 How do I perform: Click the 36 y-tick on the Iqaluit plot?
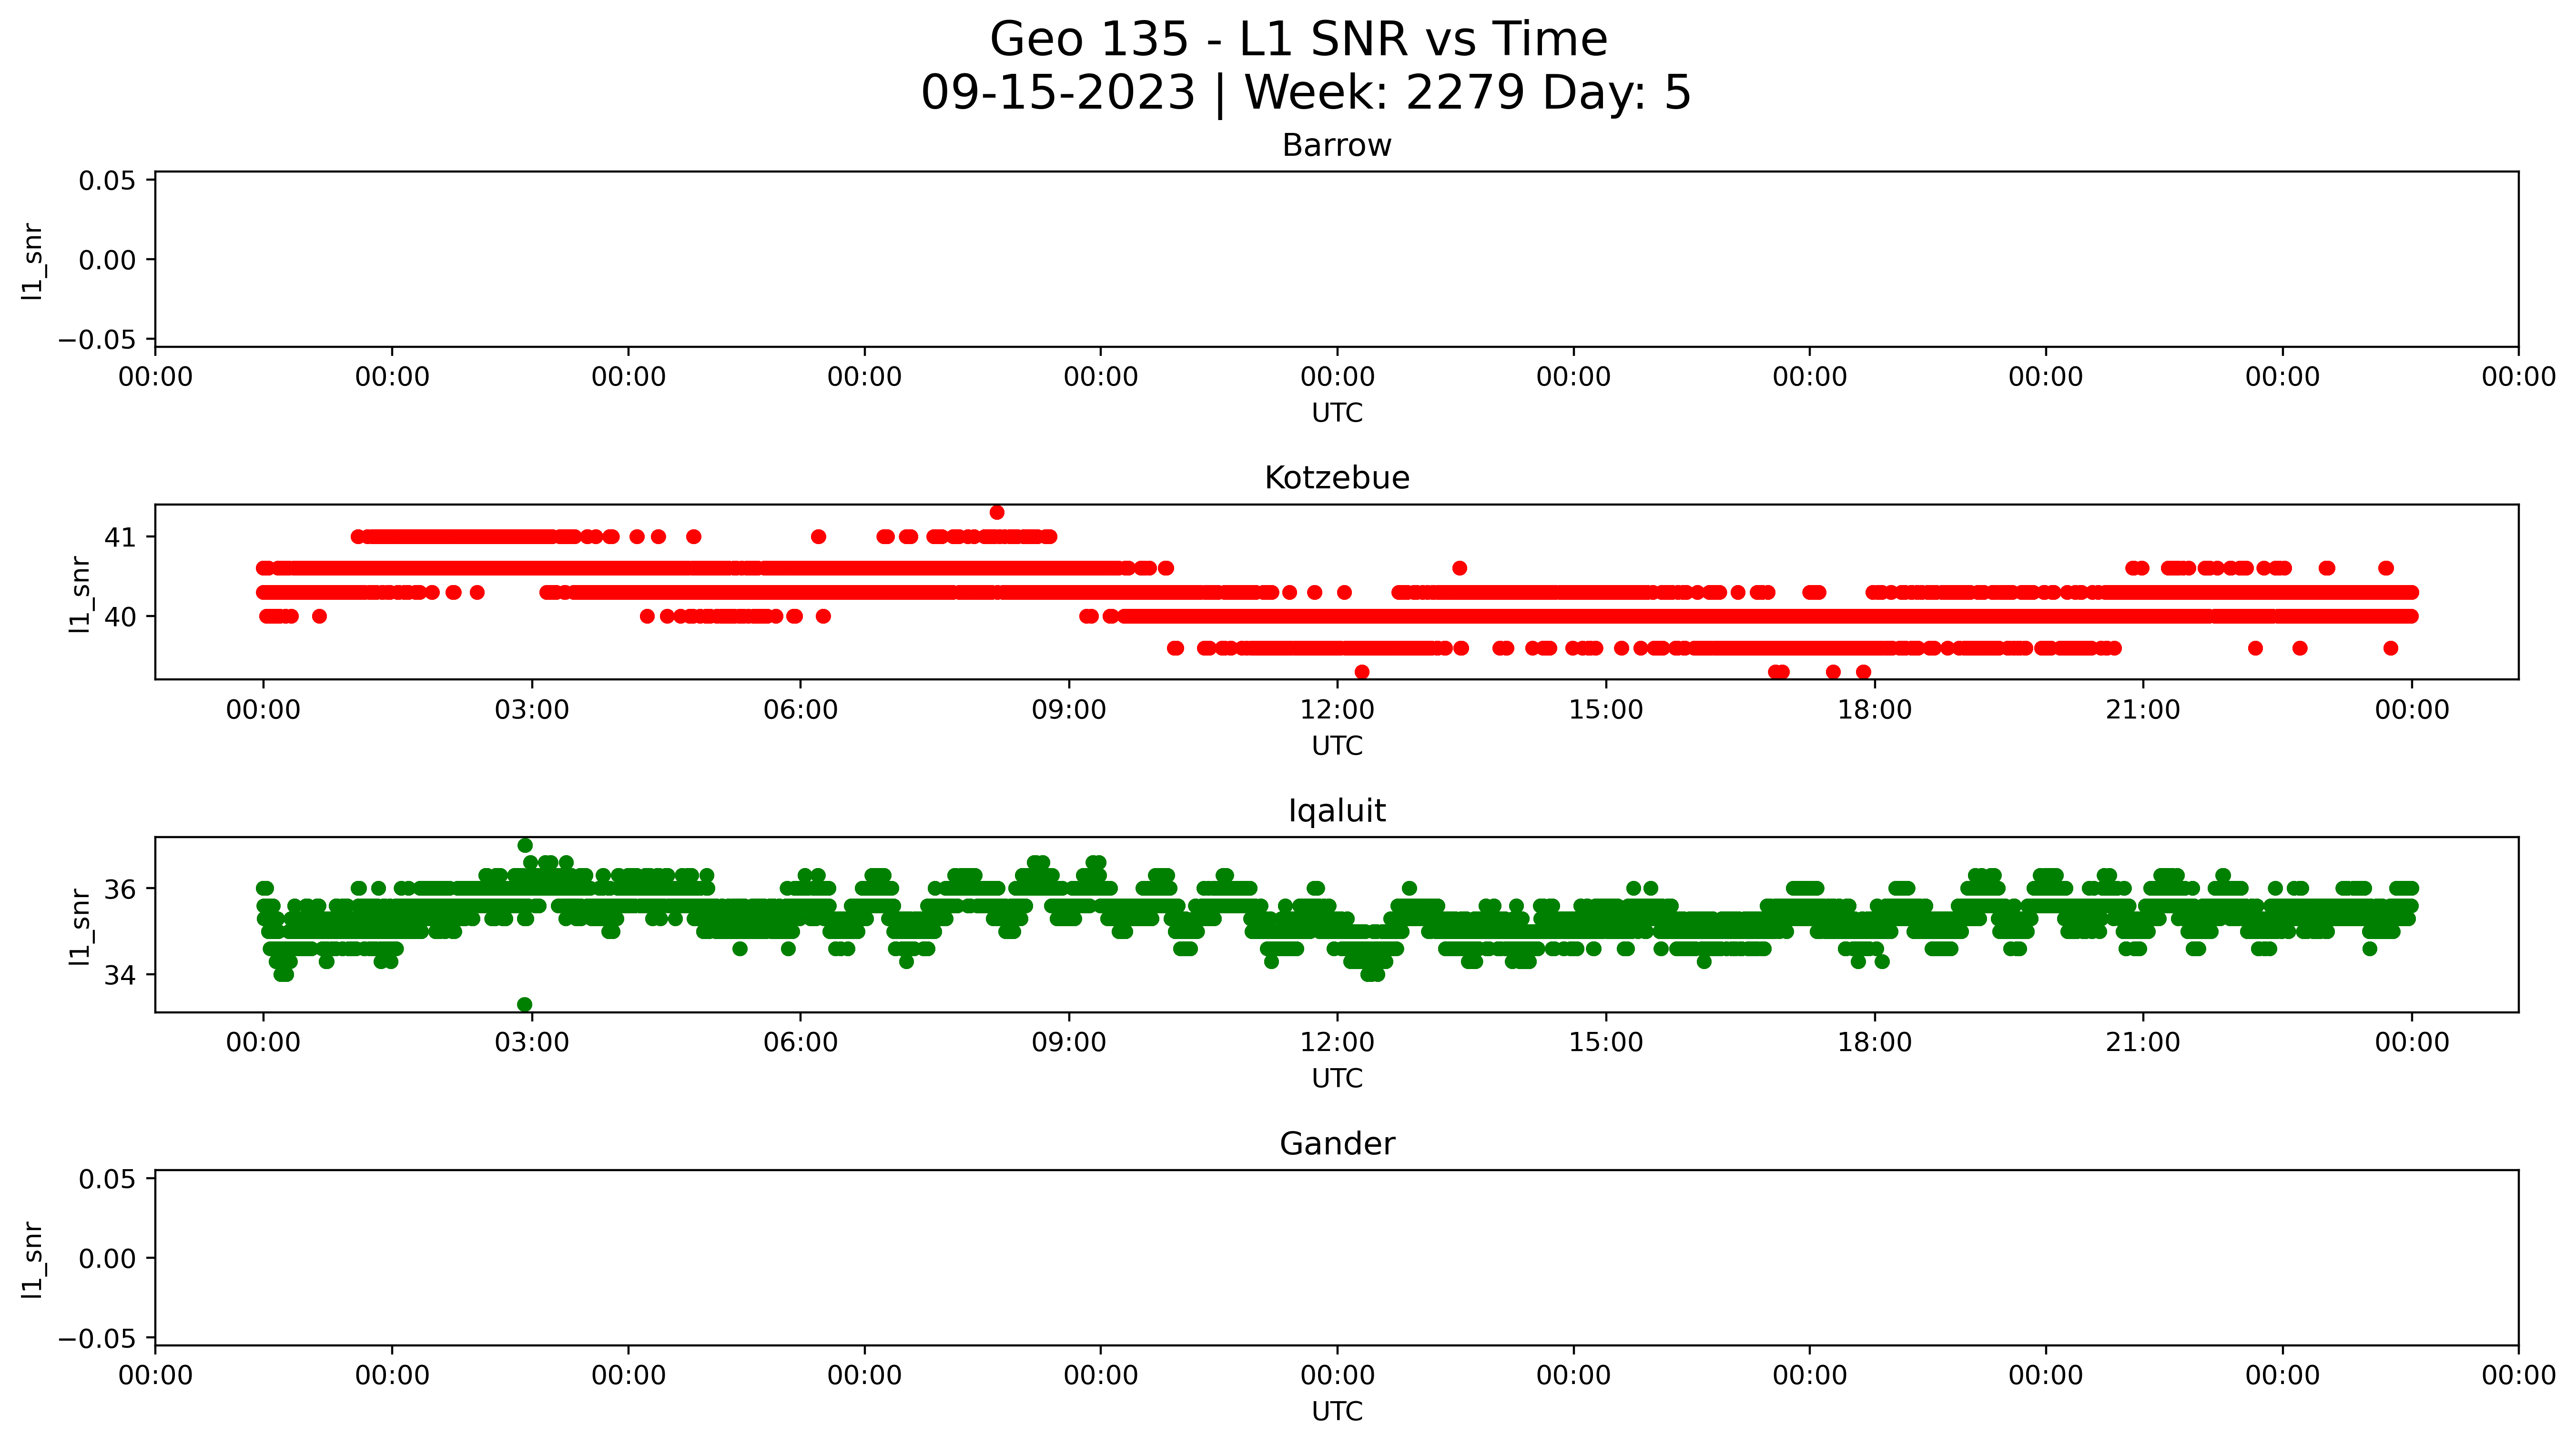click(x=120, y=889)
